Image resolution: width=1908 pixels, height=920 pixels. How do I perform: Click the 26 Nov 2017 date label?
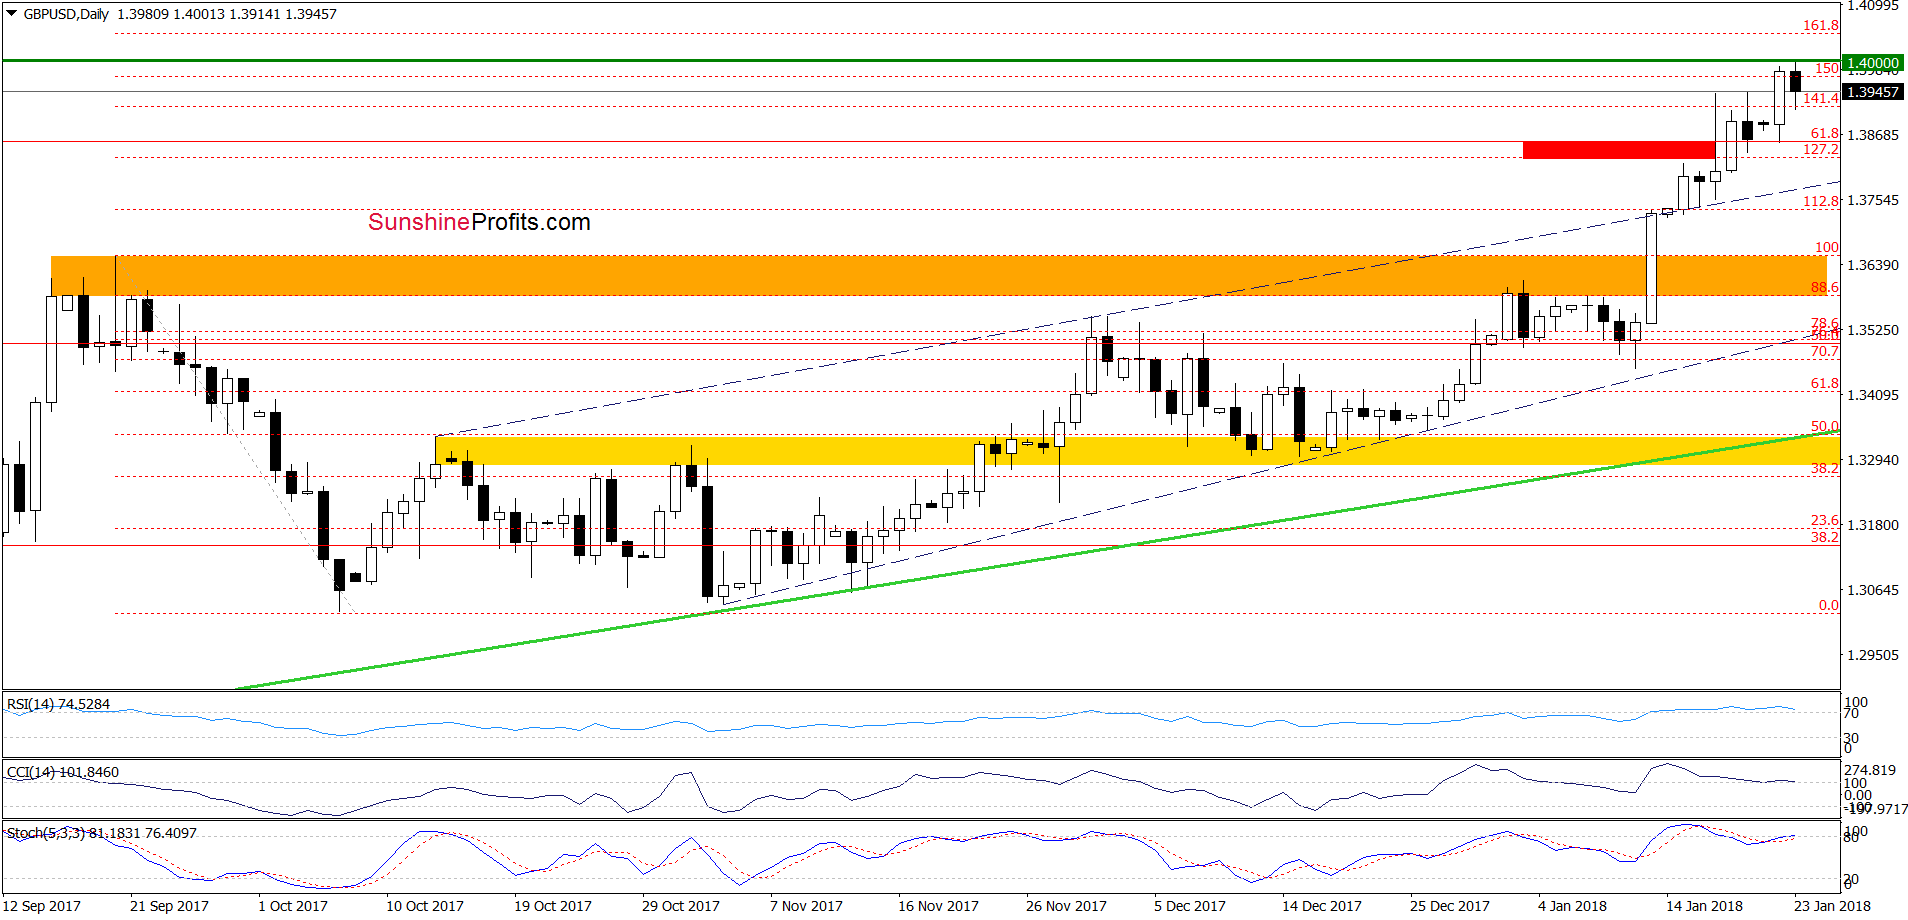[1066, 906]
